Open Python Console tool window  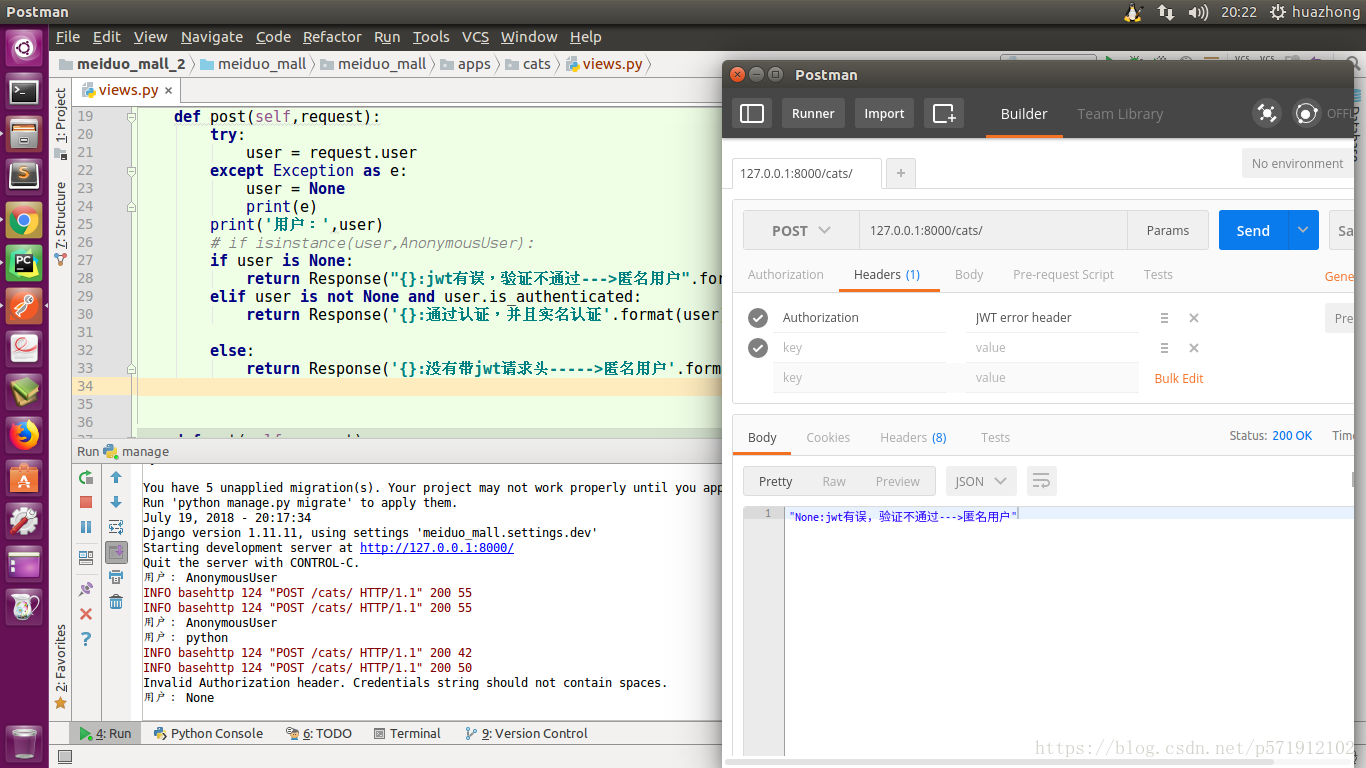pos(208,733)
